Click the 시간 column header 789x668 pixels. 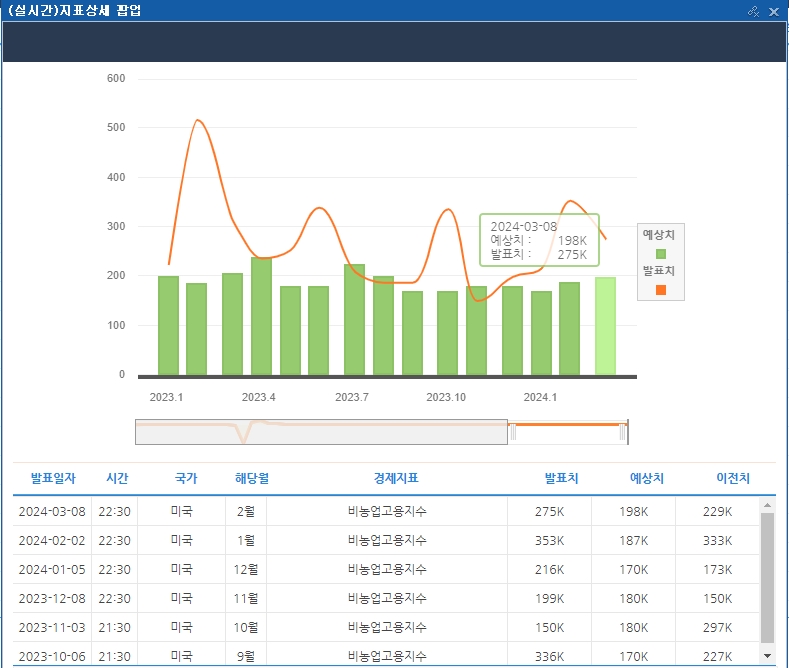tap(116, 479)
